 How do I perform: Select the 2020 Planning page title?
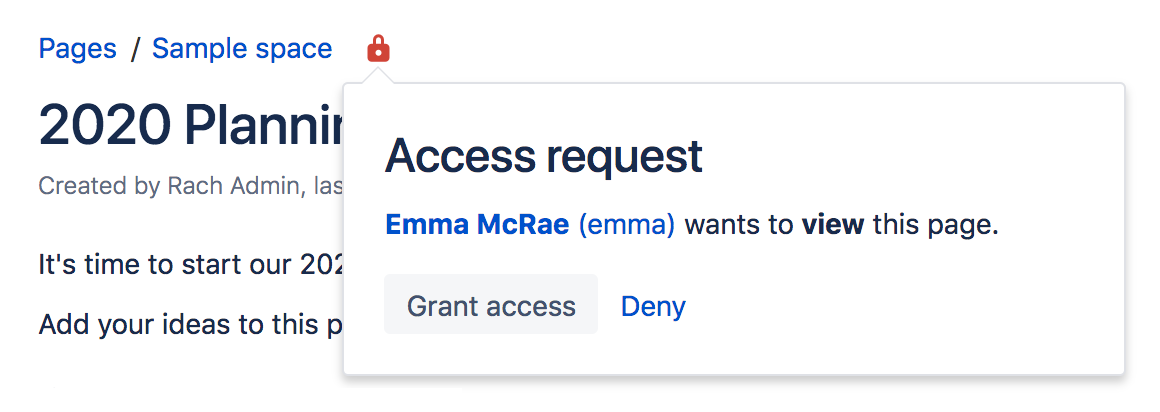tap(190, 127)
